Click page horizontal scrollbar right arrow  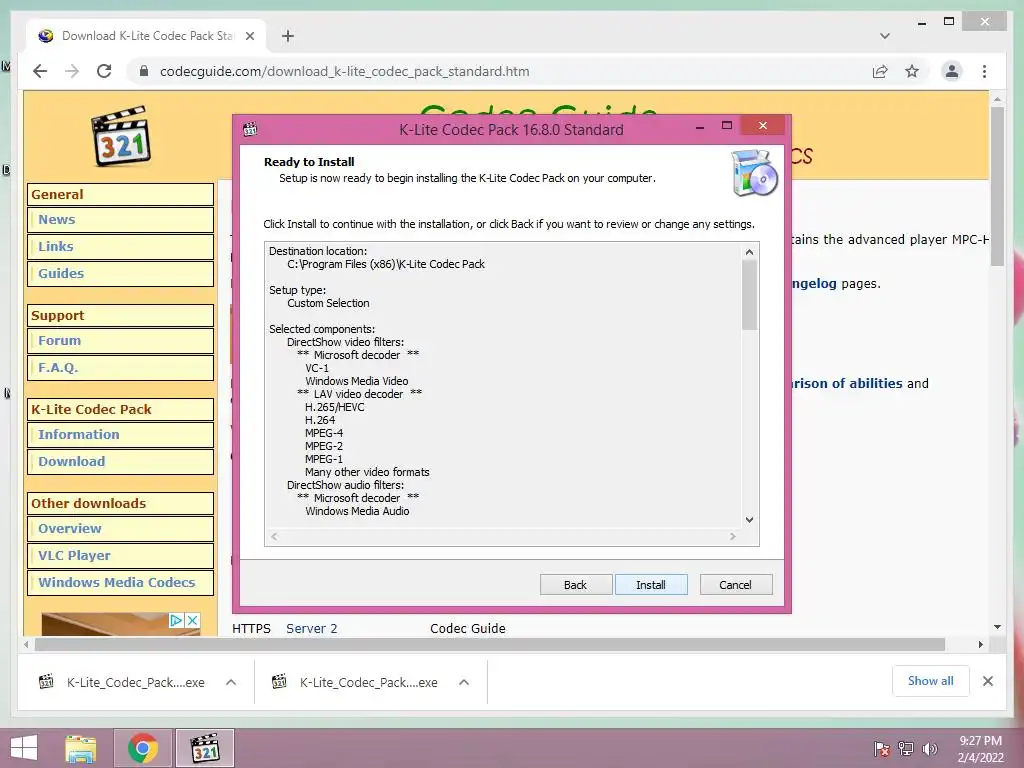pos(980,645)
